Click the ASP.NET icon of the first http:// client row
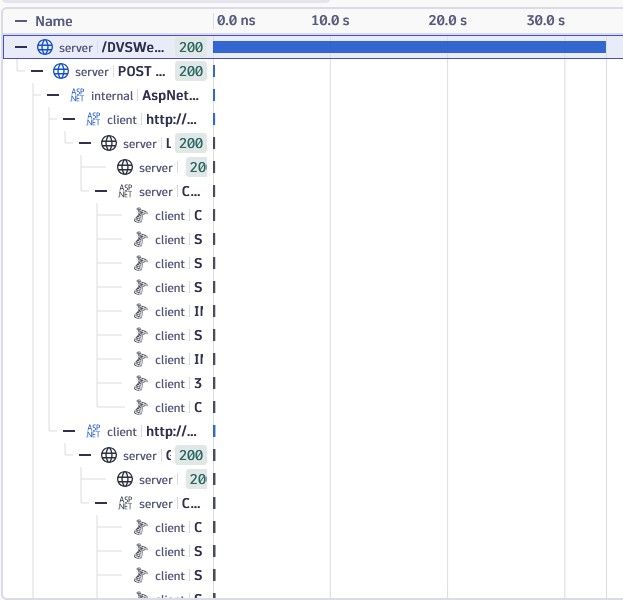This screenshot has width=623, height=600. click(x=93, y=119)
